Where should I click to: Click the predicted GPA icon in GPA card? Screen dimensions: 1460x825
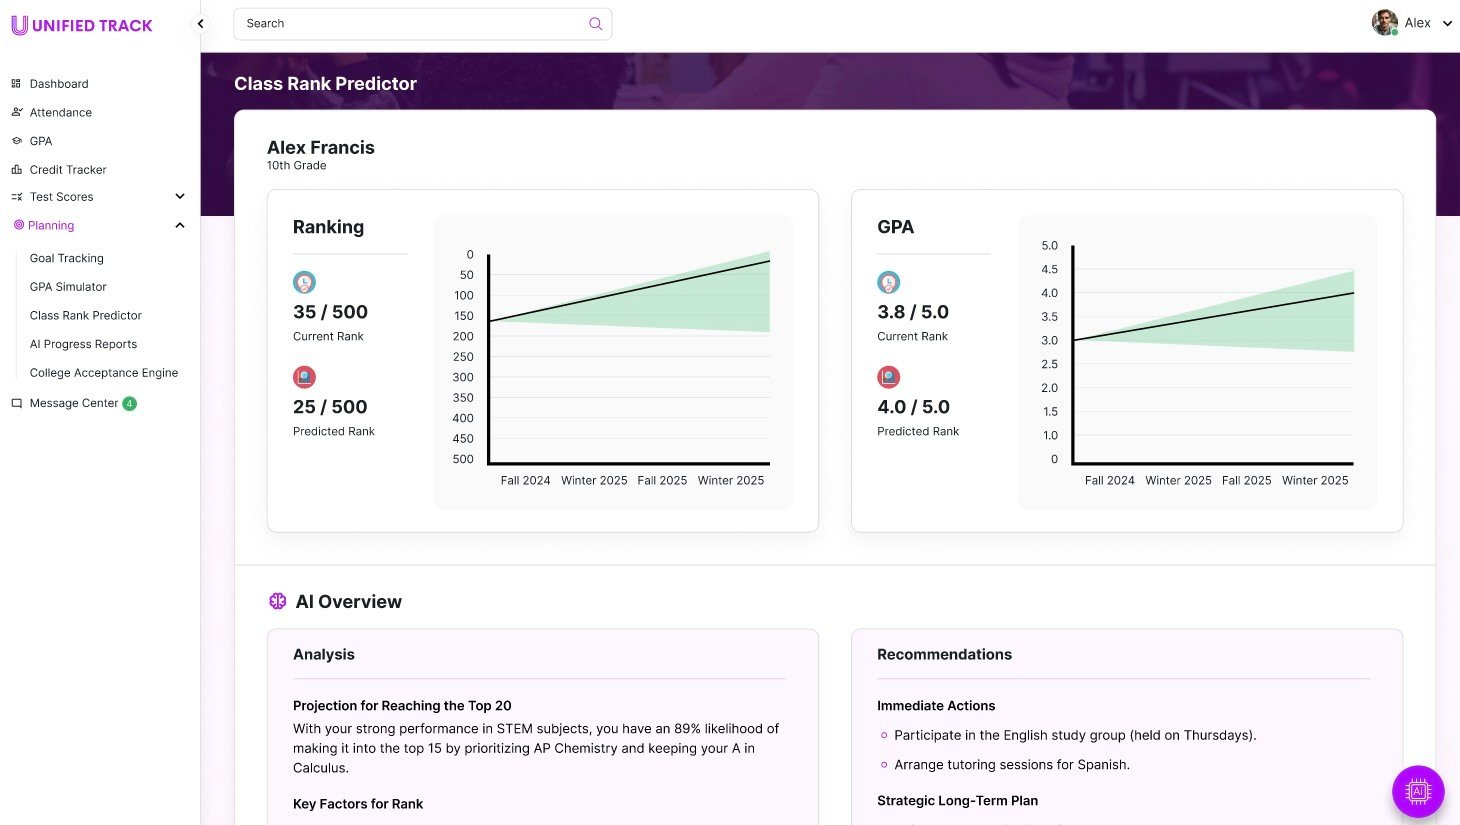888,378
